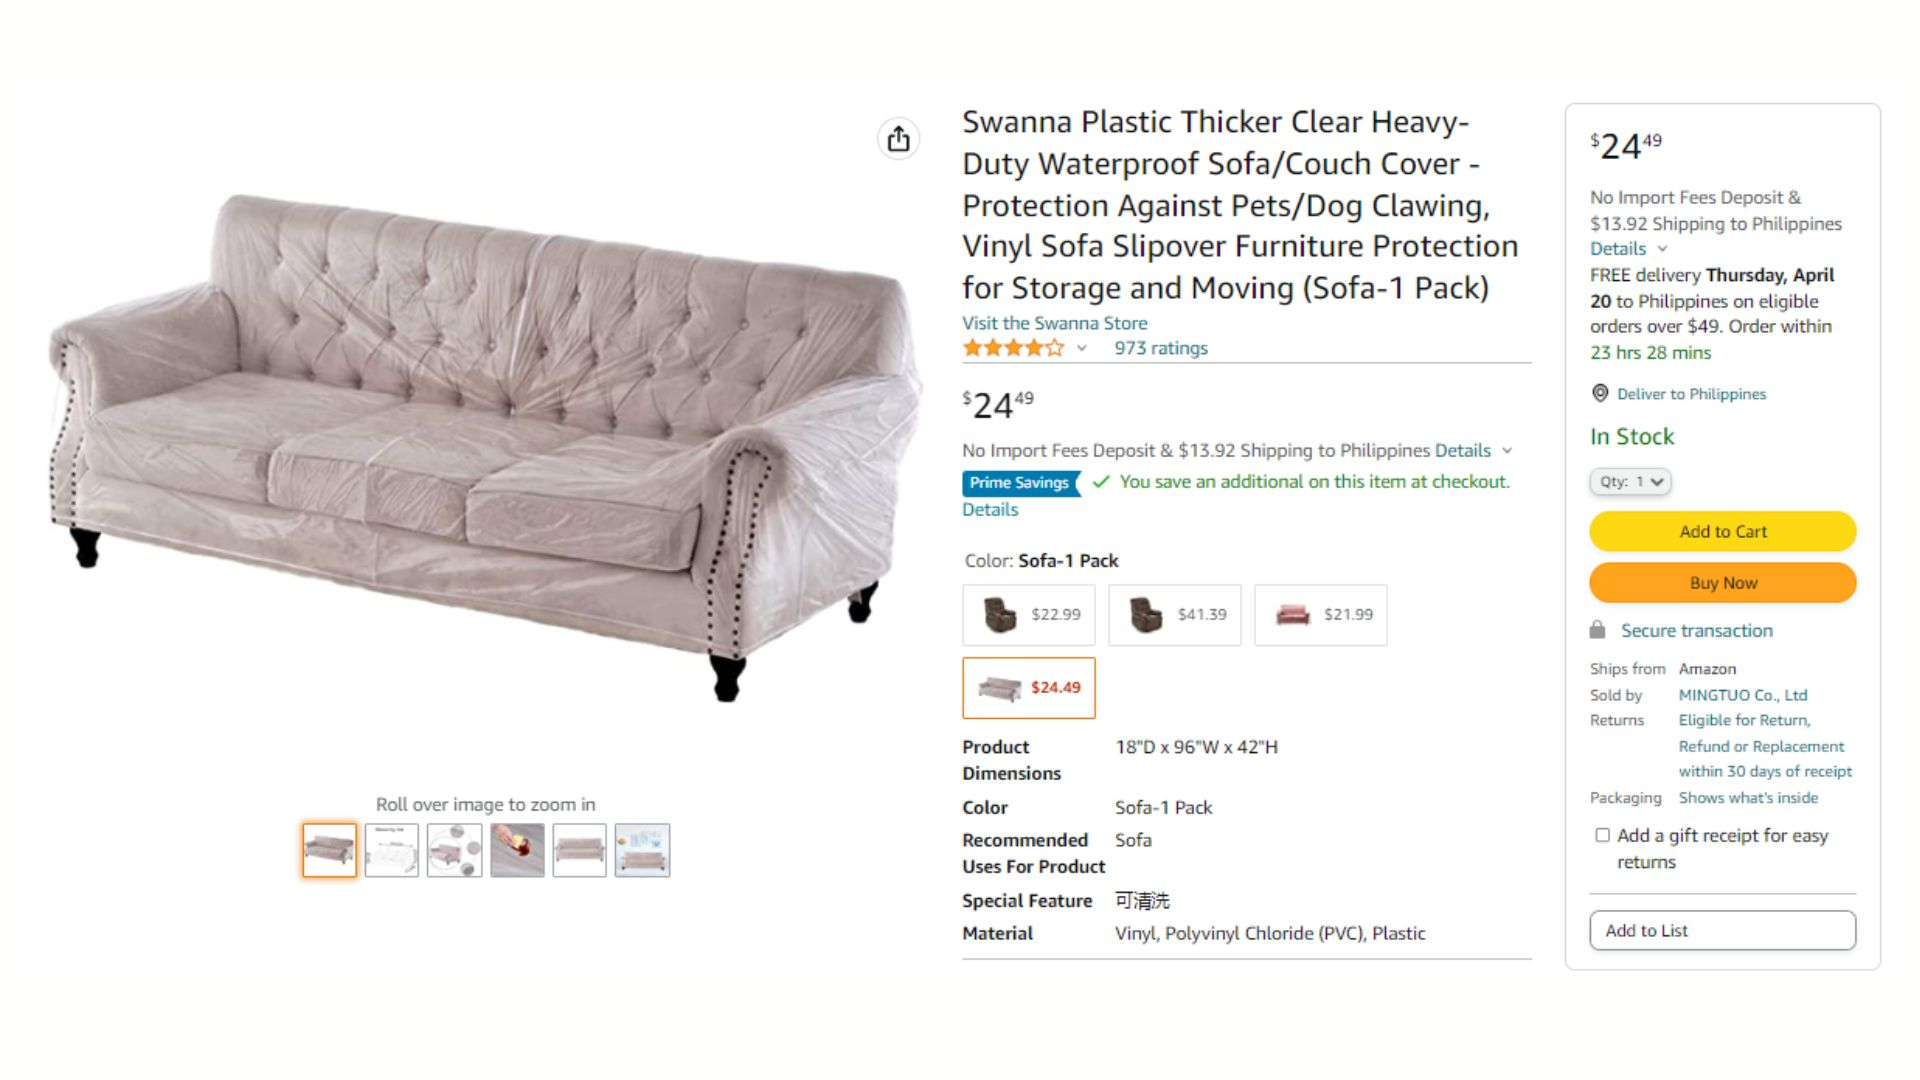Click the Prime Savings badge
The height and width of the screenshot is (1080, 1920).
1020,483
